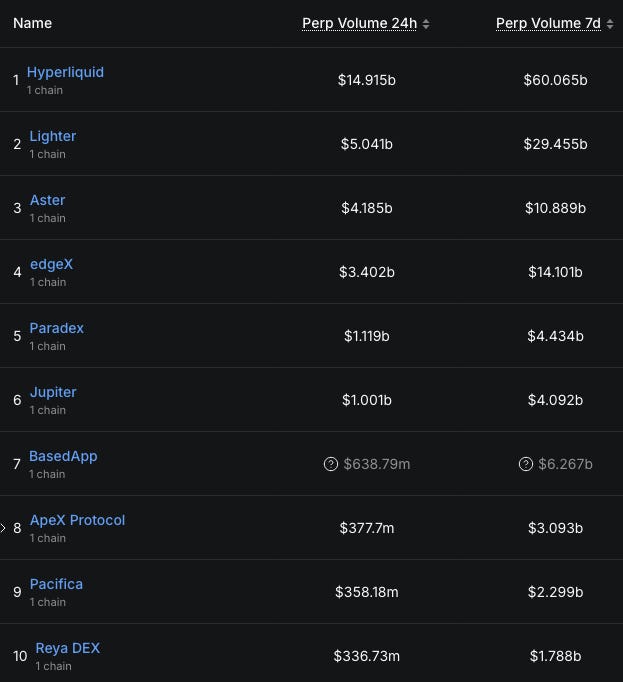The width and height of the screenshot is (623, 682).
Task: Open the ApeX Protocol link
Action: [77, 520]
